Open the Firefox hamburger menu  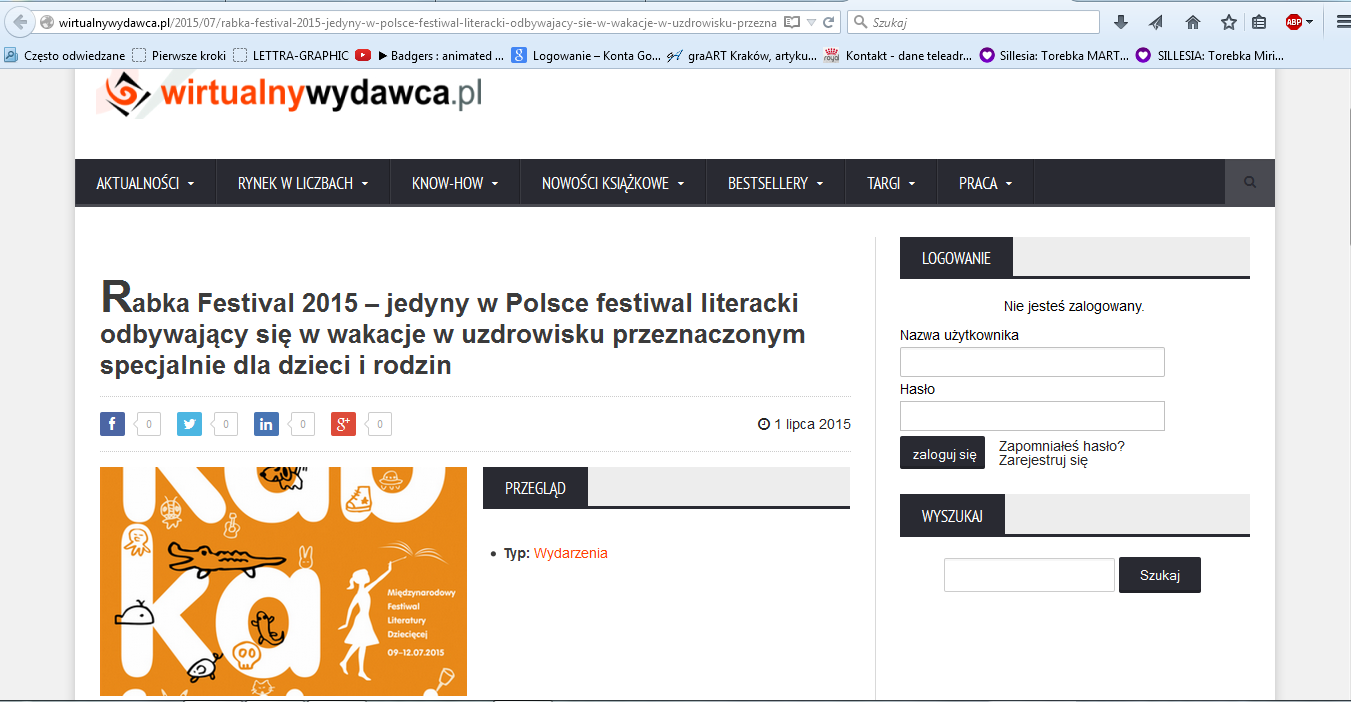(1342, 22)
